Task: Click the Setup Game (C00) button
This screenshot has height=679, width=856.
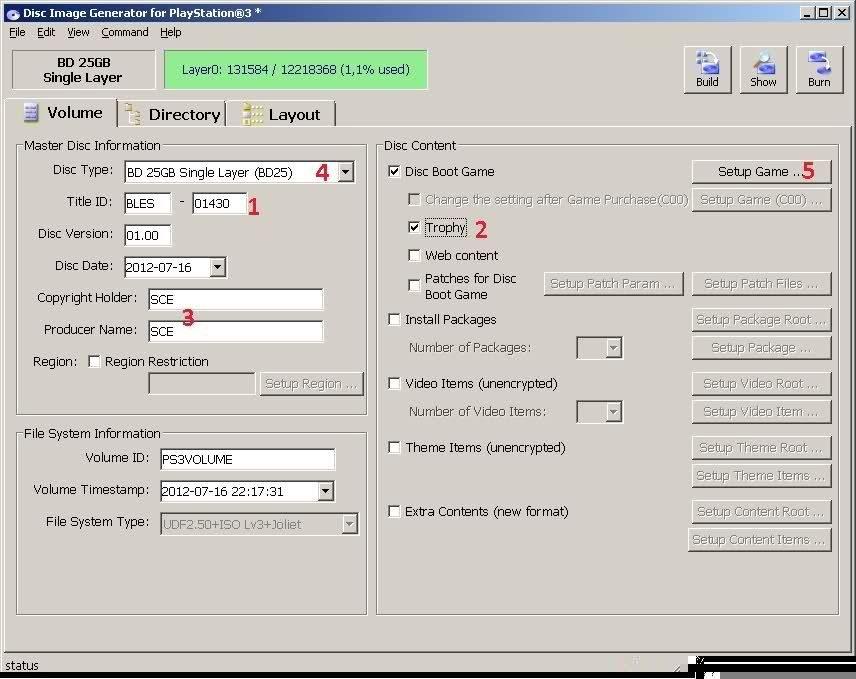Action: (x=762, y=200)
